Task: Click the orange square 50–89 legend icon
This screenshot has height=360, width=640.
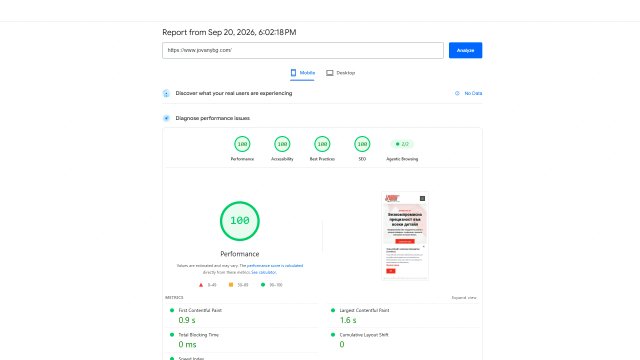Action: point(231,285)
